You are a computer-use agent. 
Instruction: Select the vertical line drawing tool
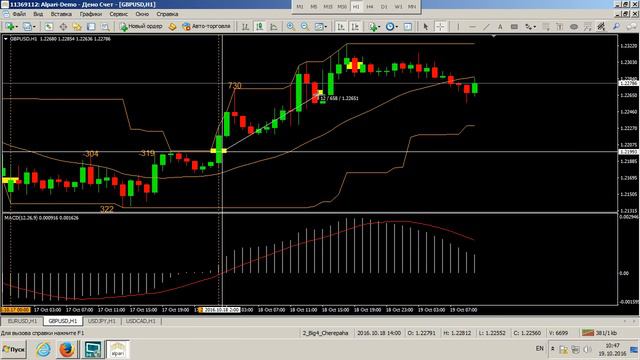pyautogui.click(x=458, y=27)
